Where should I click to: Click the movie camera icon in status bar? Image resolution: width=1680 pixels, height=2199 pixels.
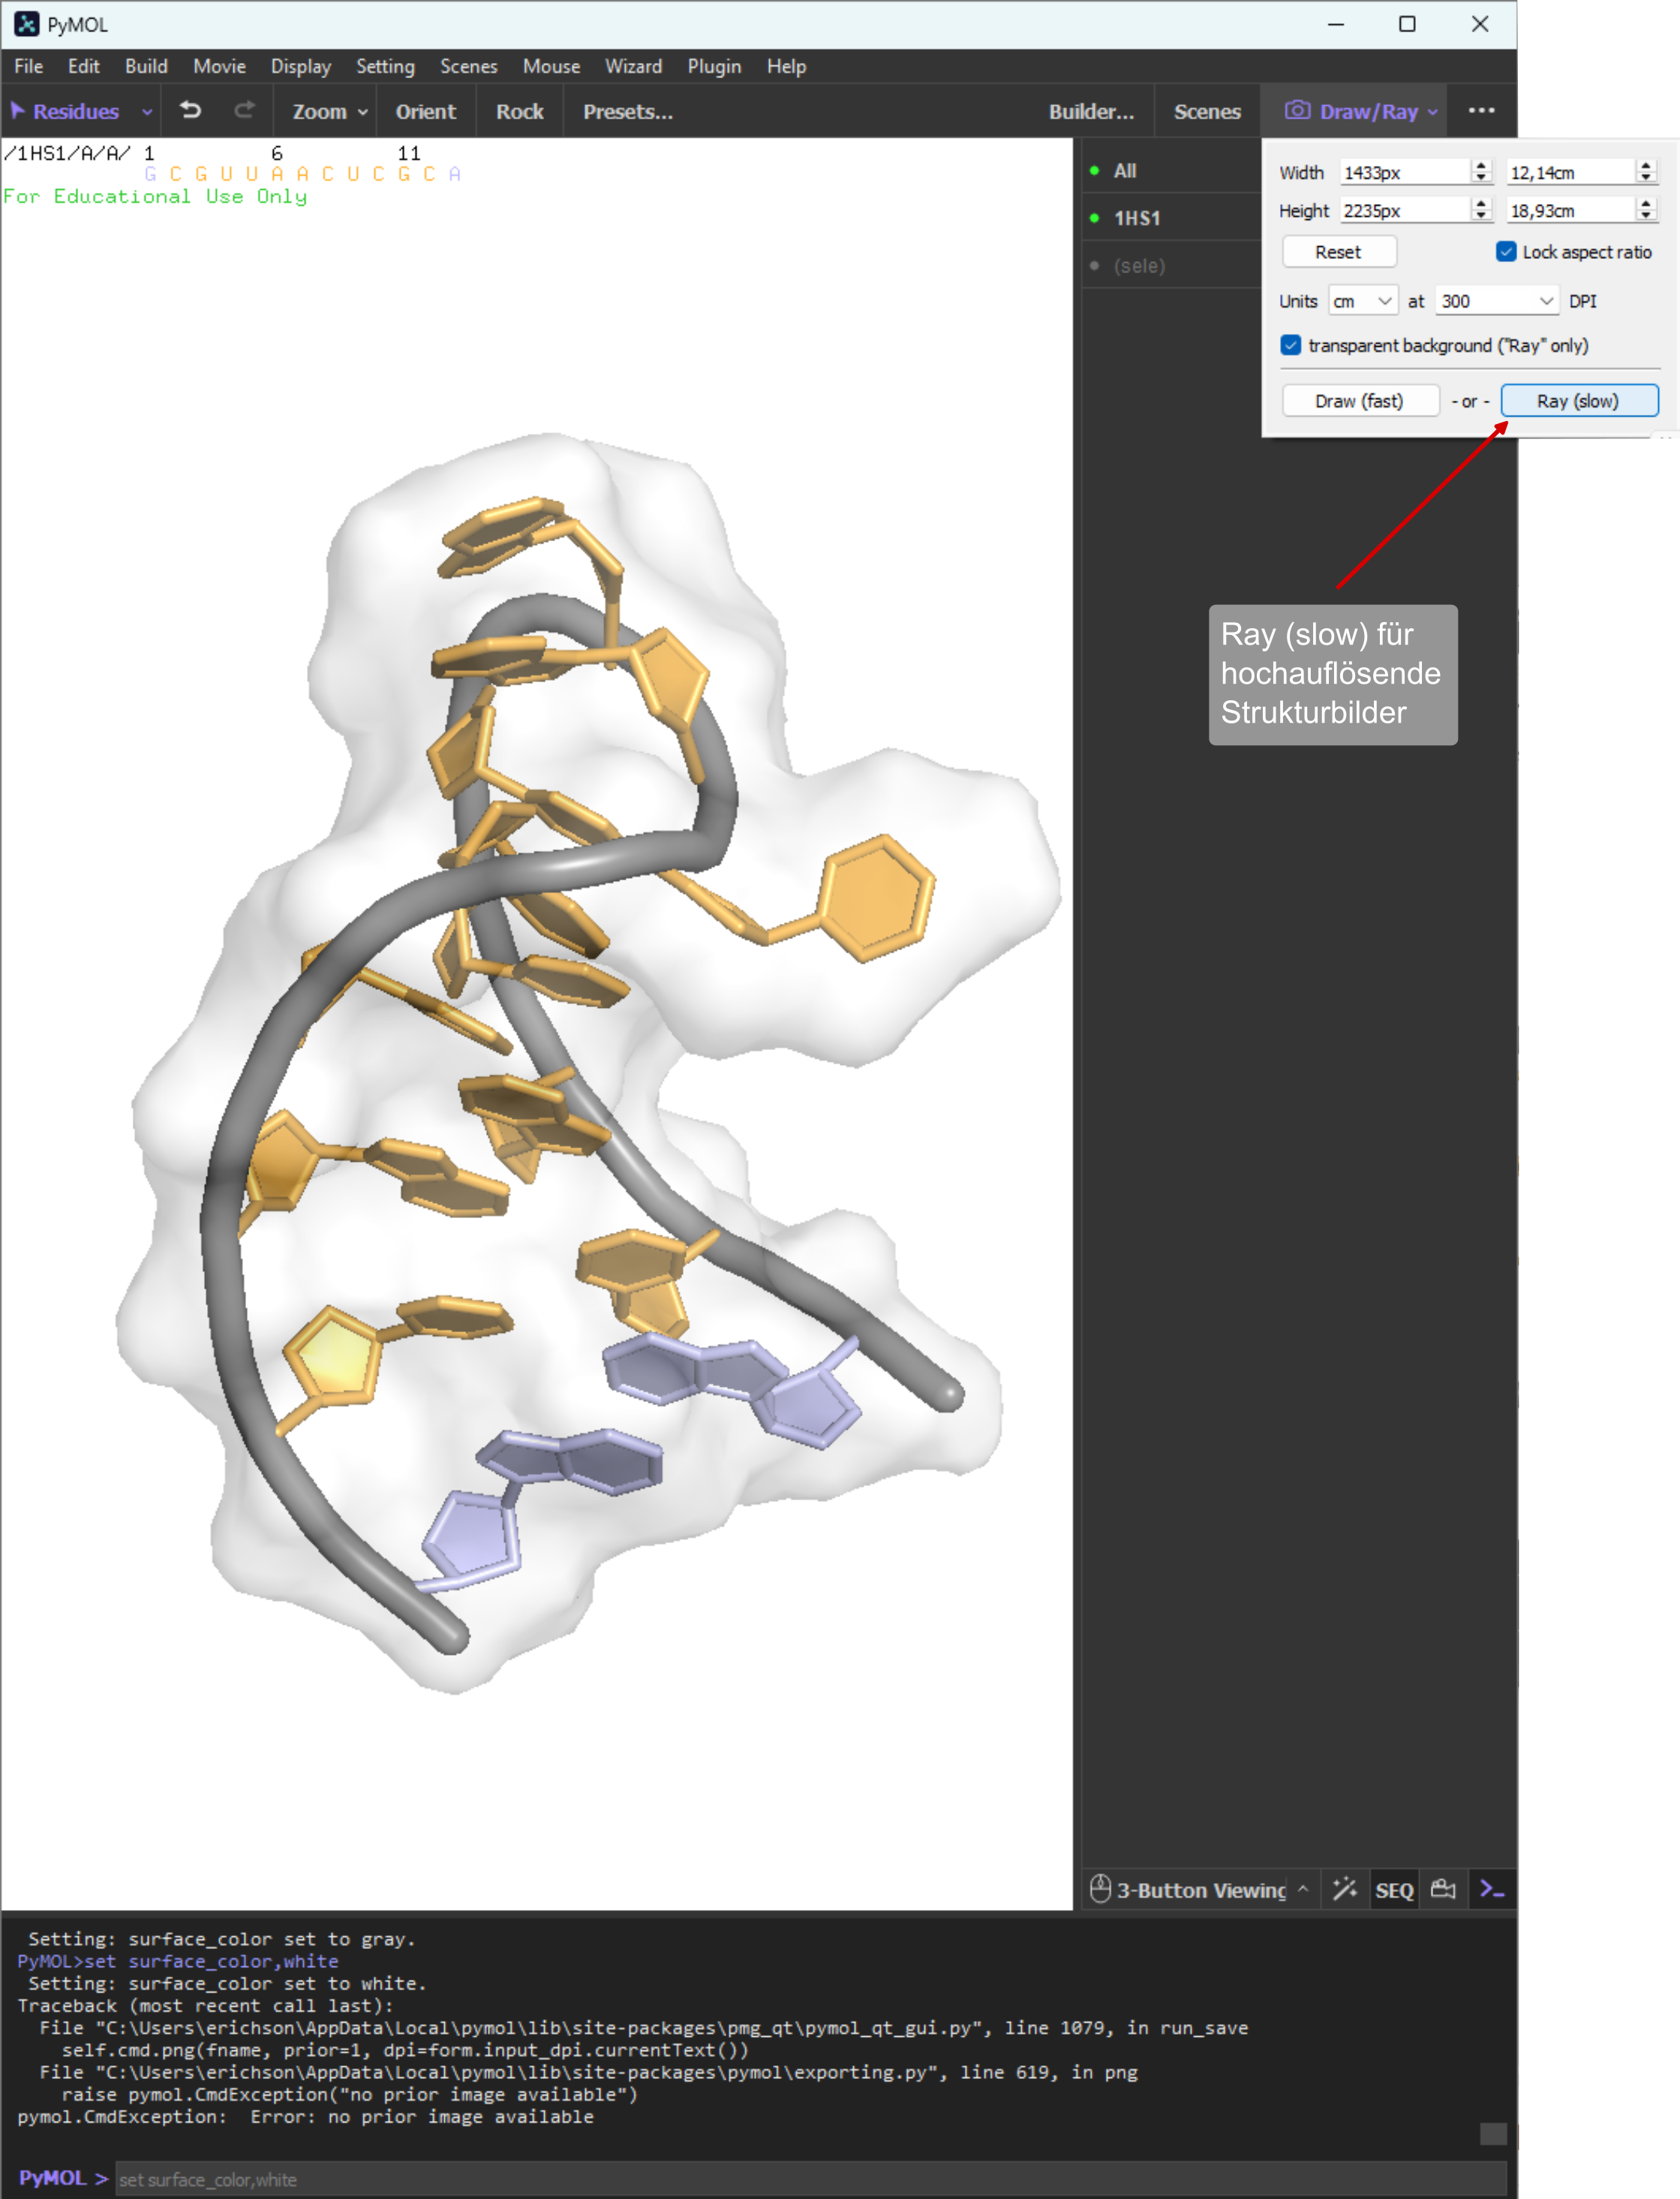pos(1443,1889)
